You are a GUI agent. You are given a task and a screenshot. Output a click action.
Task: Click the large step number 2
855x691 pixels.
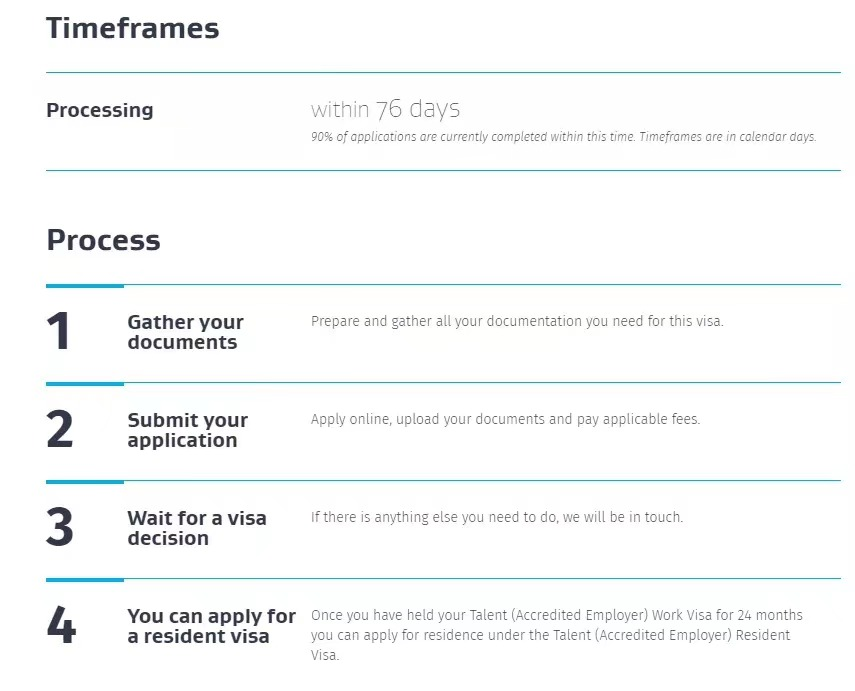[60, 430]
